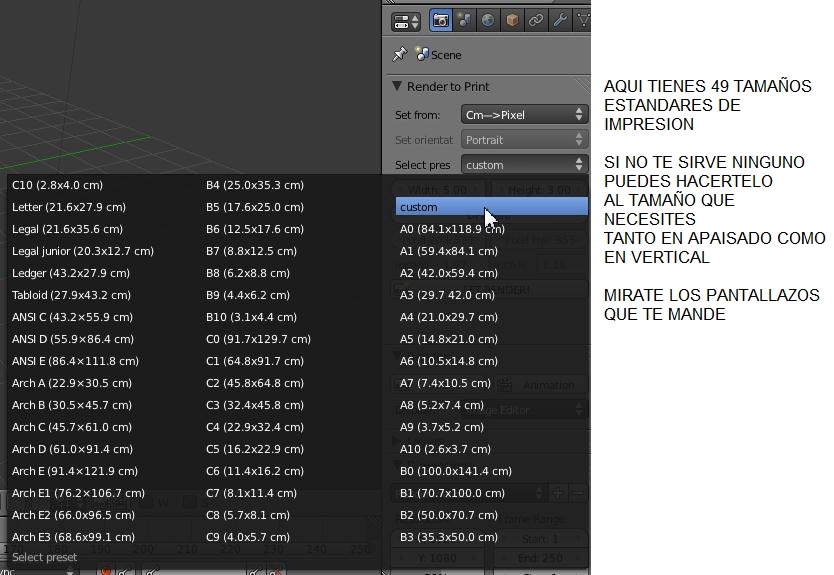Pick C3 (32.4x45.8 cm) from list
Image resolution: width=834 pixels, height=575 pixels.
255,405
